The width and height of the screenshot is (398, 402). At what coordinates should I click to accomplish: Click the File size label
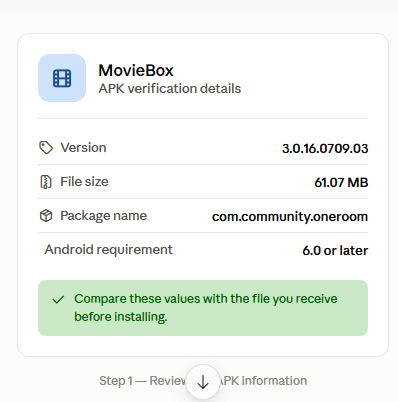[x=84, y=182]
